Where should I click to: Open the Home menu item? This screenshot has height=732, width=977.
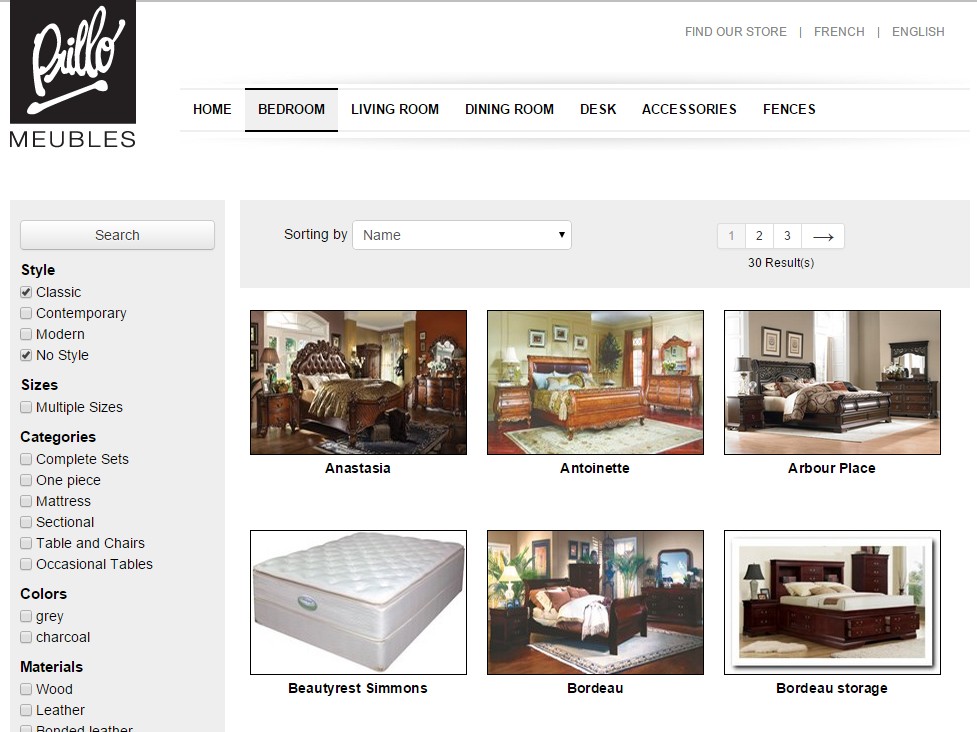click(212, 110)
